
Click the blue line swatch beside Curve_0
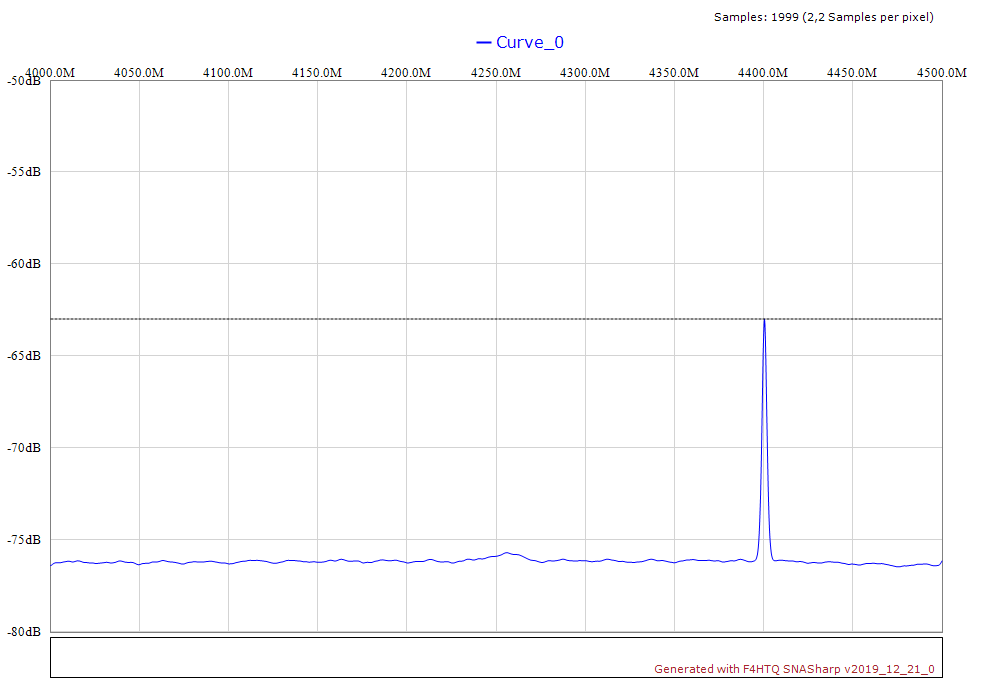click(x=484, y=42)
